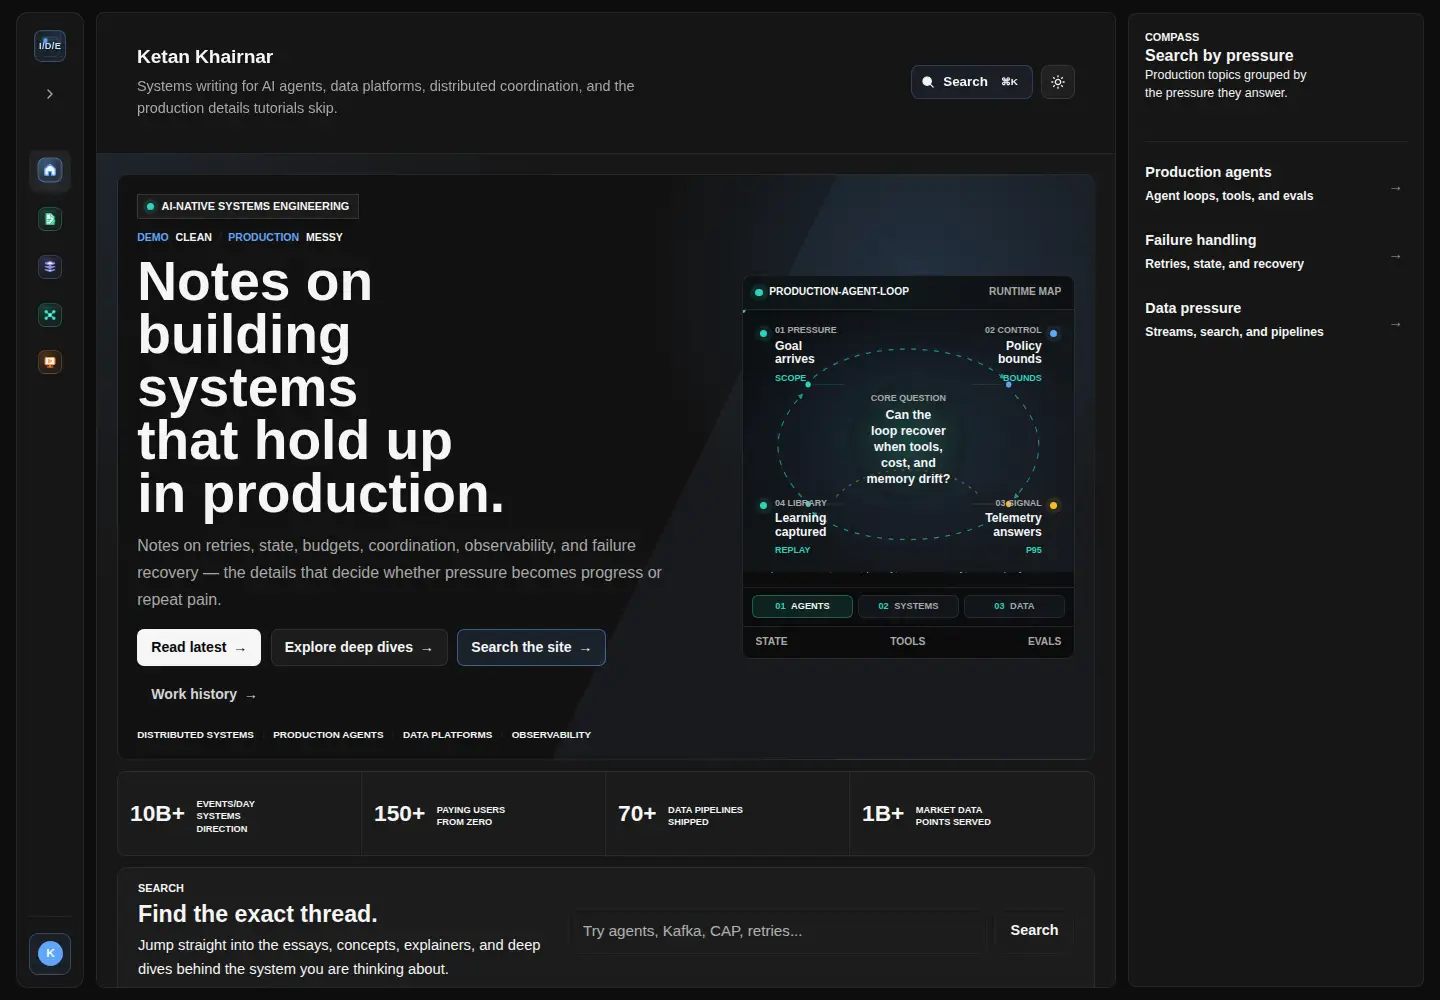Open the green document icon in sidebar
Image resolution: width=1440 pixels, height=1000 pixels.
pyautogui.click(x=50, y=219)
